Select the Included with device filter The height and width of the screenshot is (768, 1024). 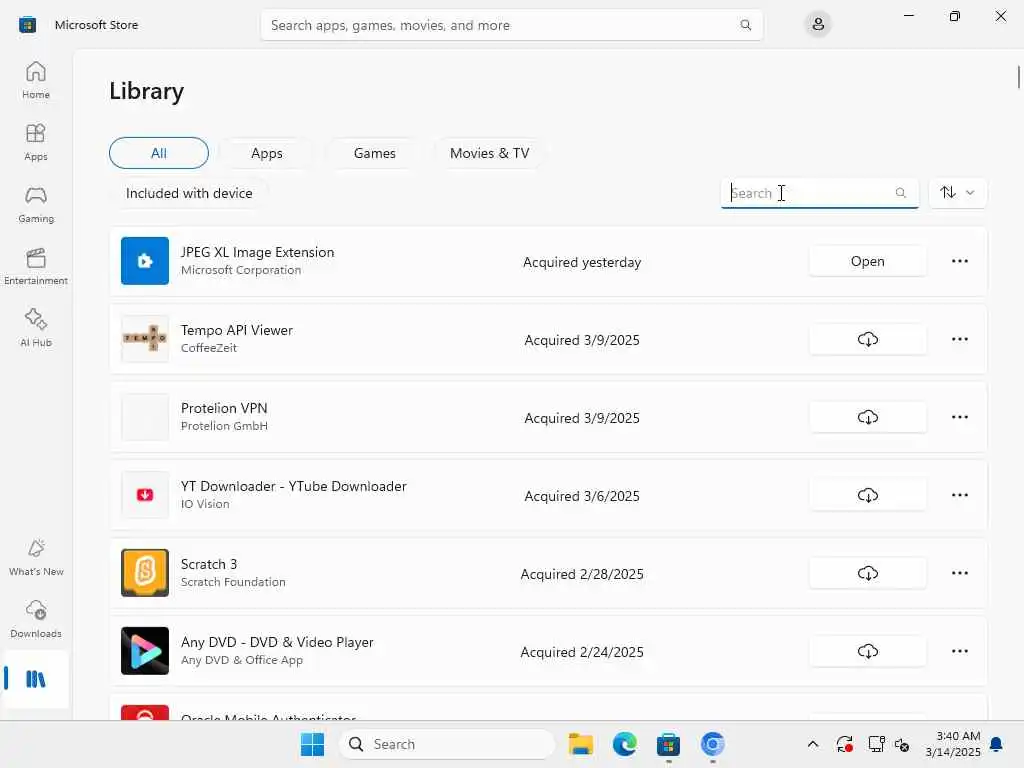click(189, 193)
